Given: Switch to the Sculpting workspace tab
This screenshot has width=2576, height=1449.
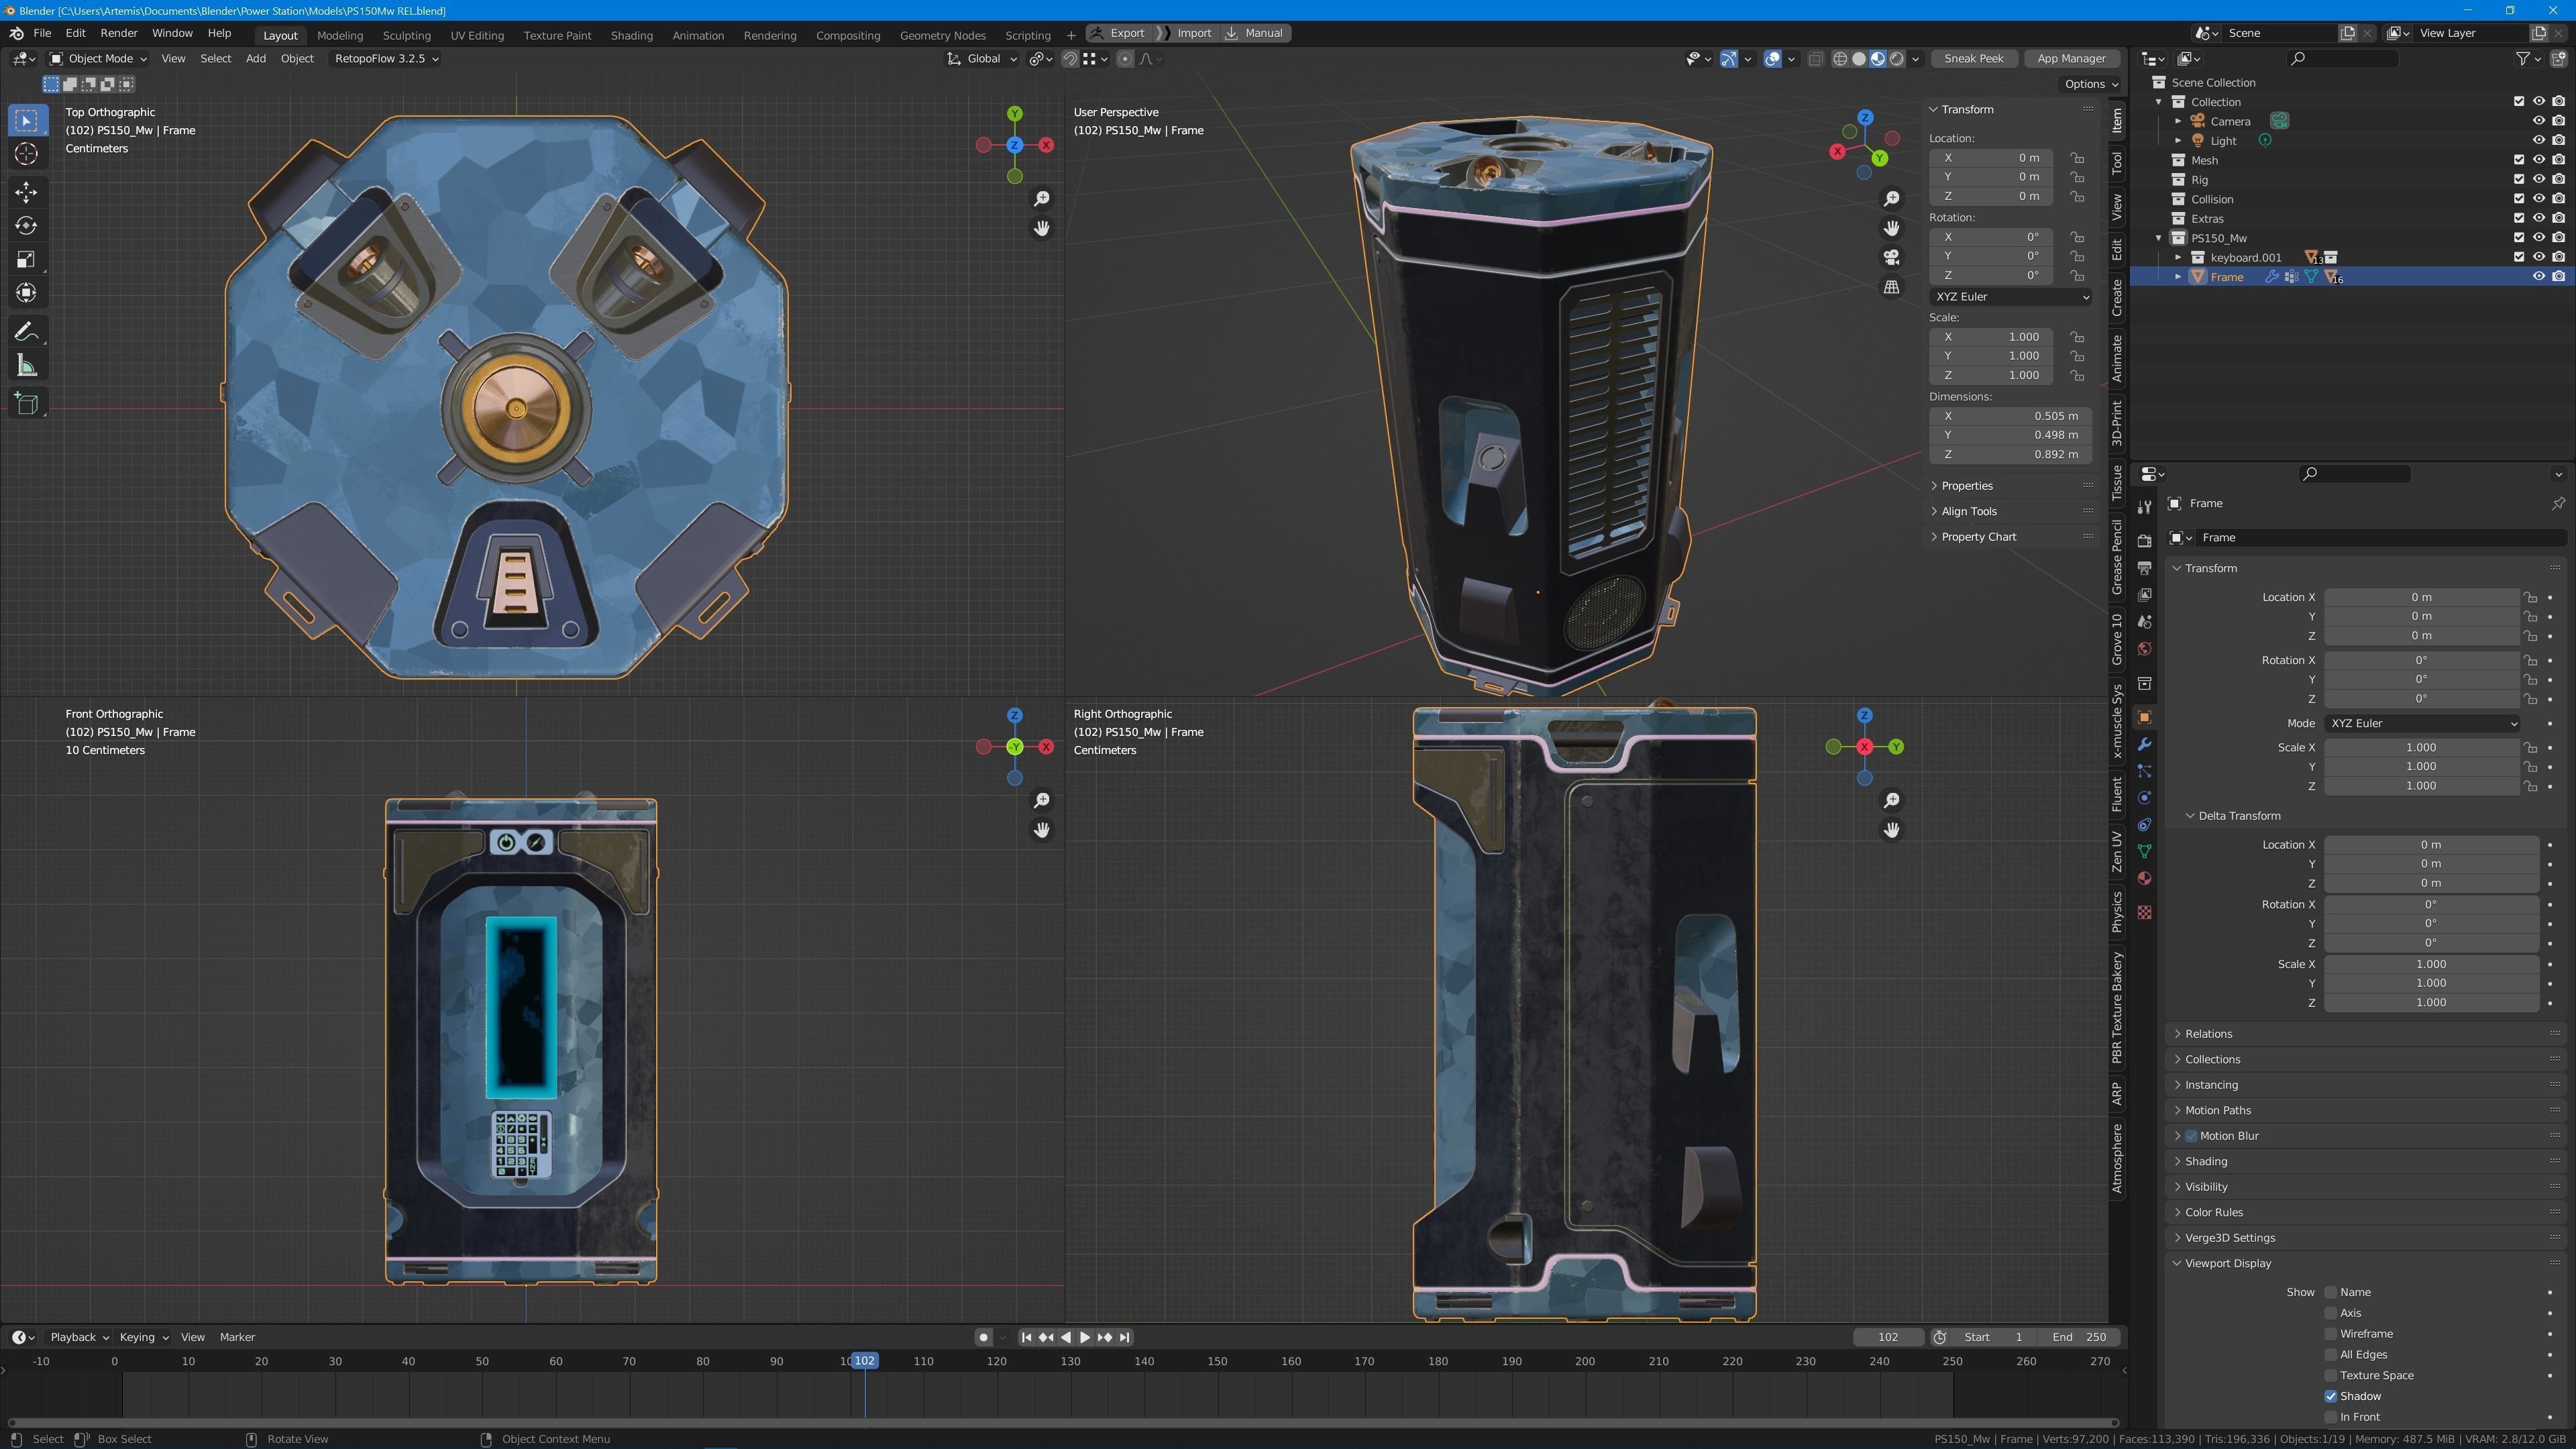Looking at the screenshot, I should point(406,35).
